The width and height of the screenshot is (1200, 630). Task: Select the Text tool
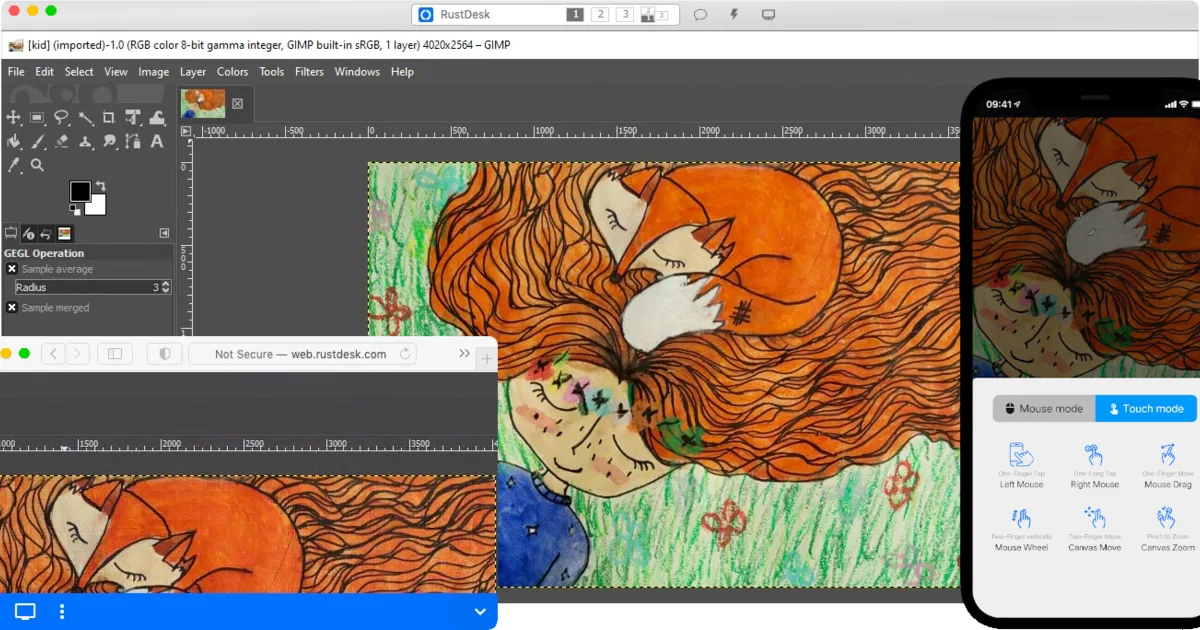click(x=157, y=142)
